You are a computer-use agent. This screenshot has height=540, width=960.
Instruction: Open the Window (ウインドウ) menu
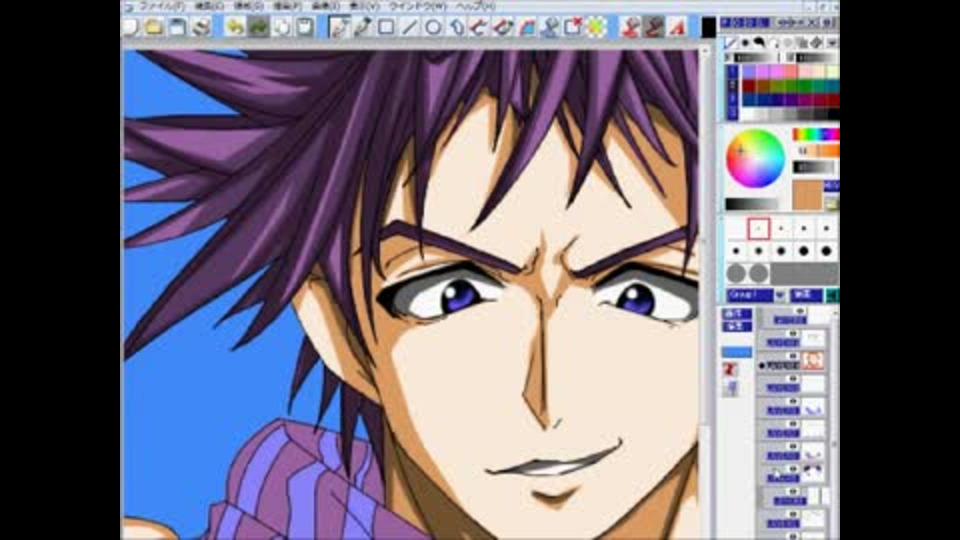coord(418,6)
